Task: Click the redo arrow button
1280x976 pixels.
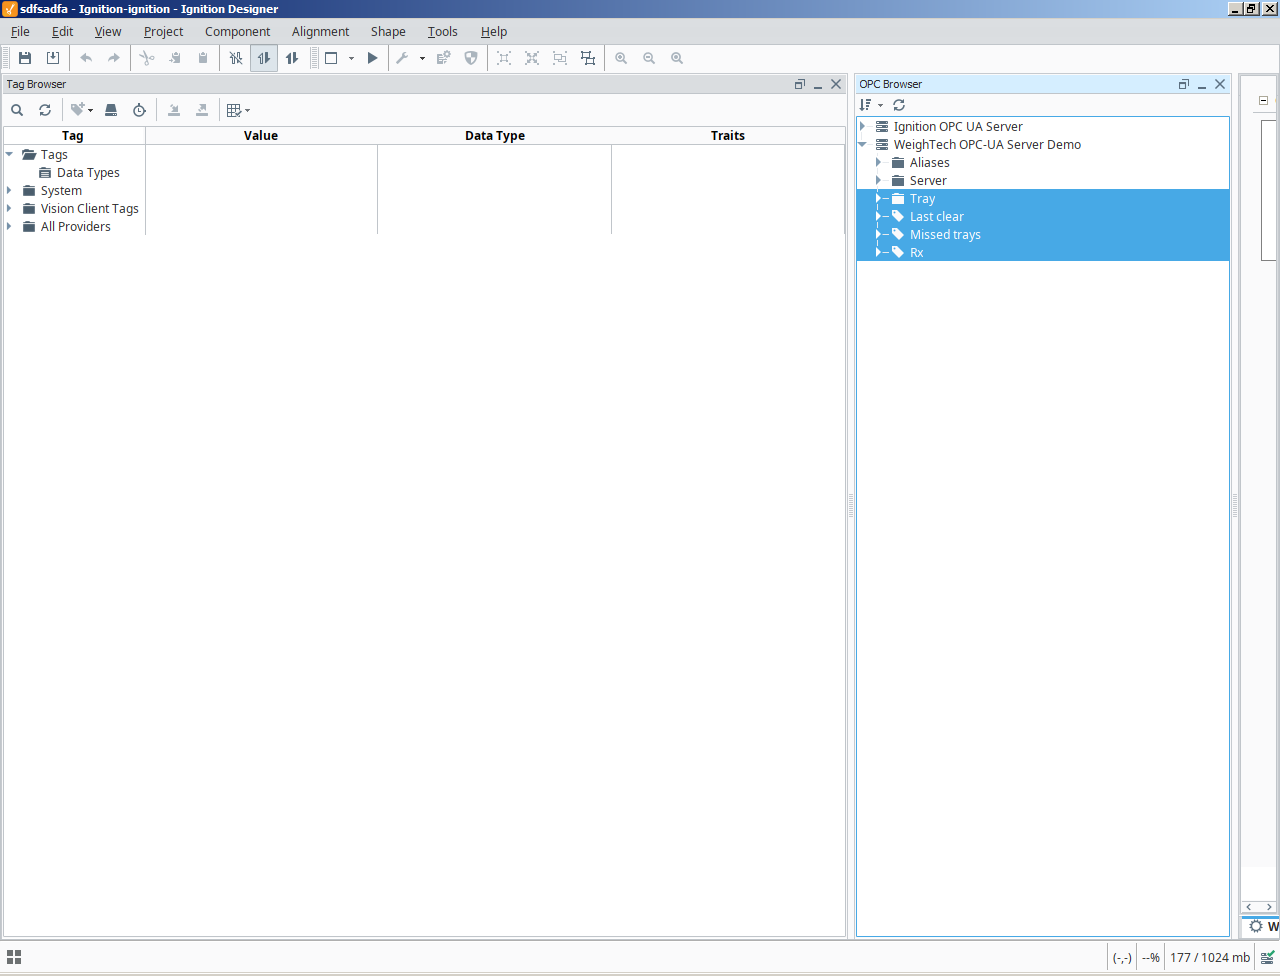Action: 113,58
